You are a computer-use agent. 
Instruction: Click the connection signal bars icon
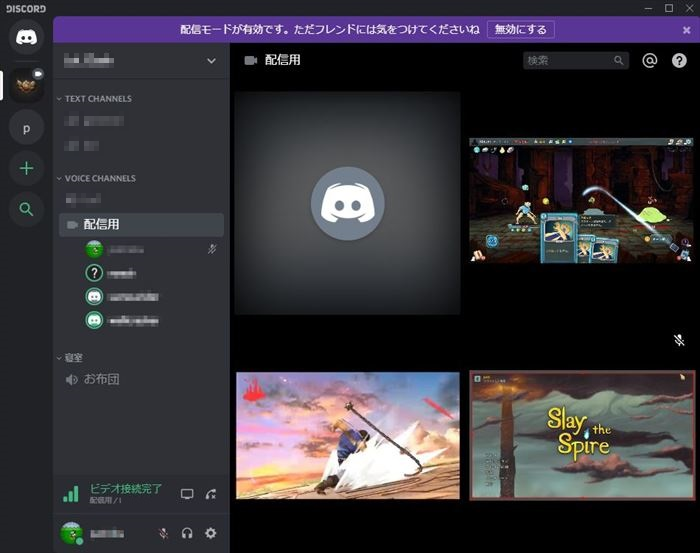click(x=71, y=494)
